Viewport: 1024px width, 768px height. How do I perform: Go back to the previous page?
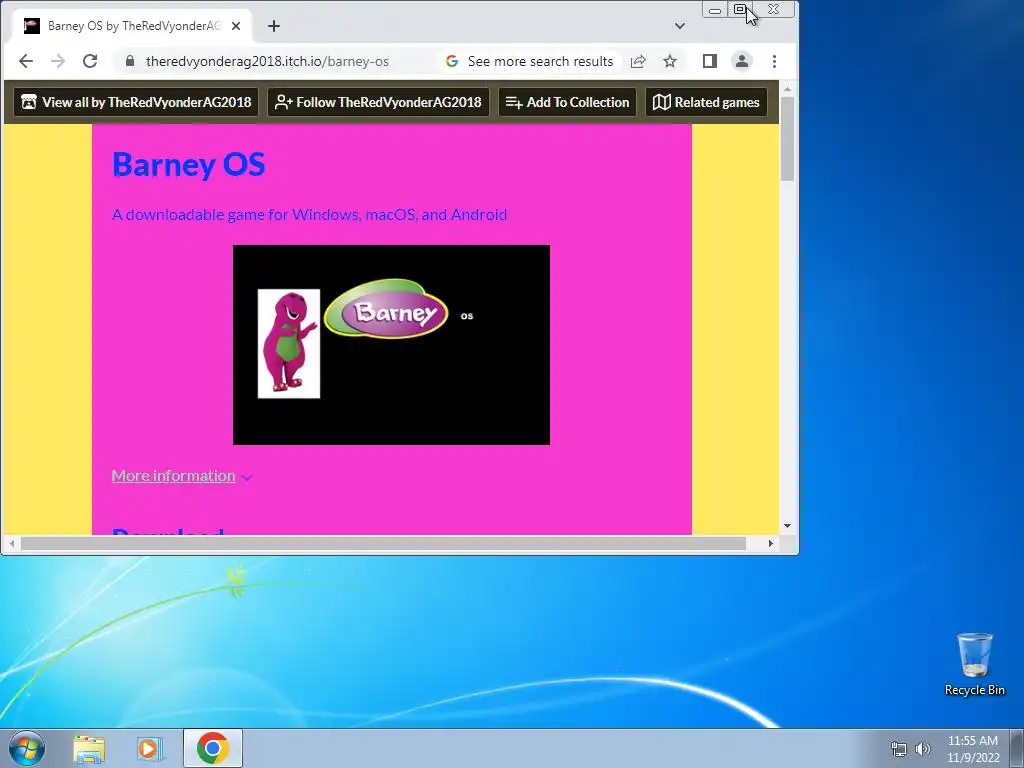click(x=25, y=61)
